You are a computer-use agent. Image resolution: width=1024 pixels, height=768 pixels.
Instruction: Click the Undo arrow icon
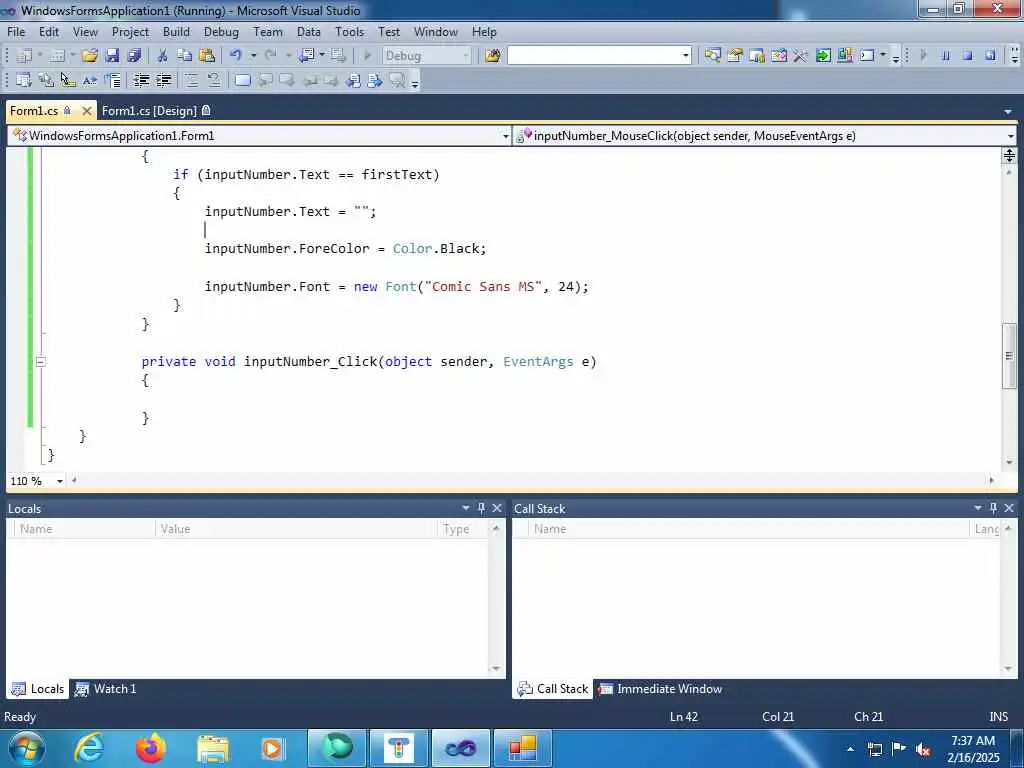(236, 56)
